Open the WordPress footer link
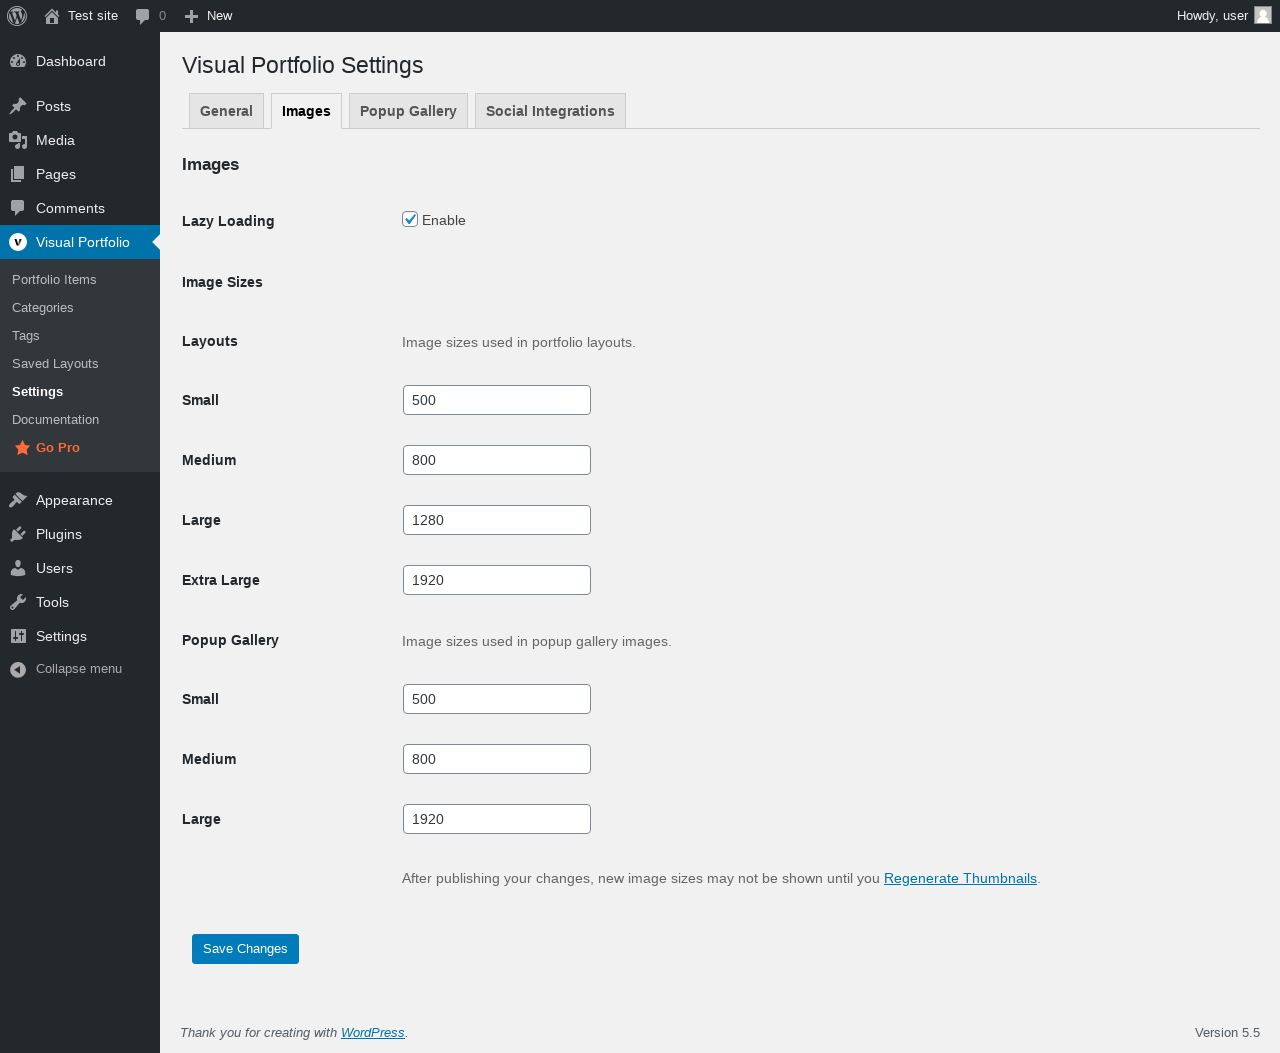Image resolution: width=1280 pixels, height=1053 pixels. tap(372, 1033)
